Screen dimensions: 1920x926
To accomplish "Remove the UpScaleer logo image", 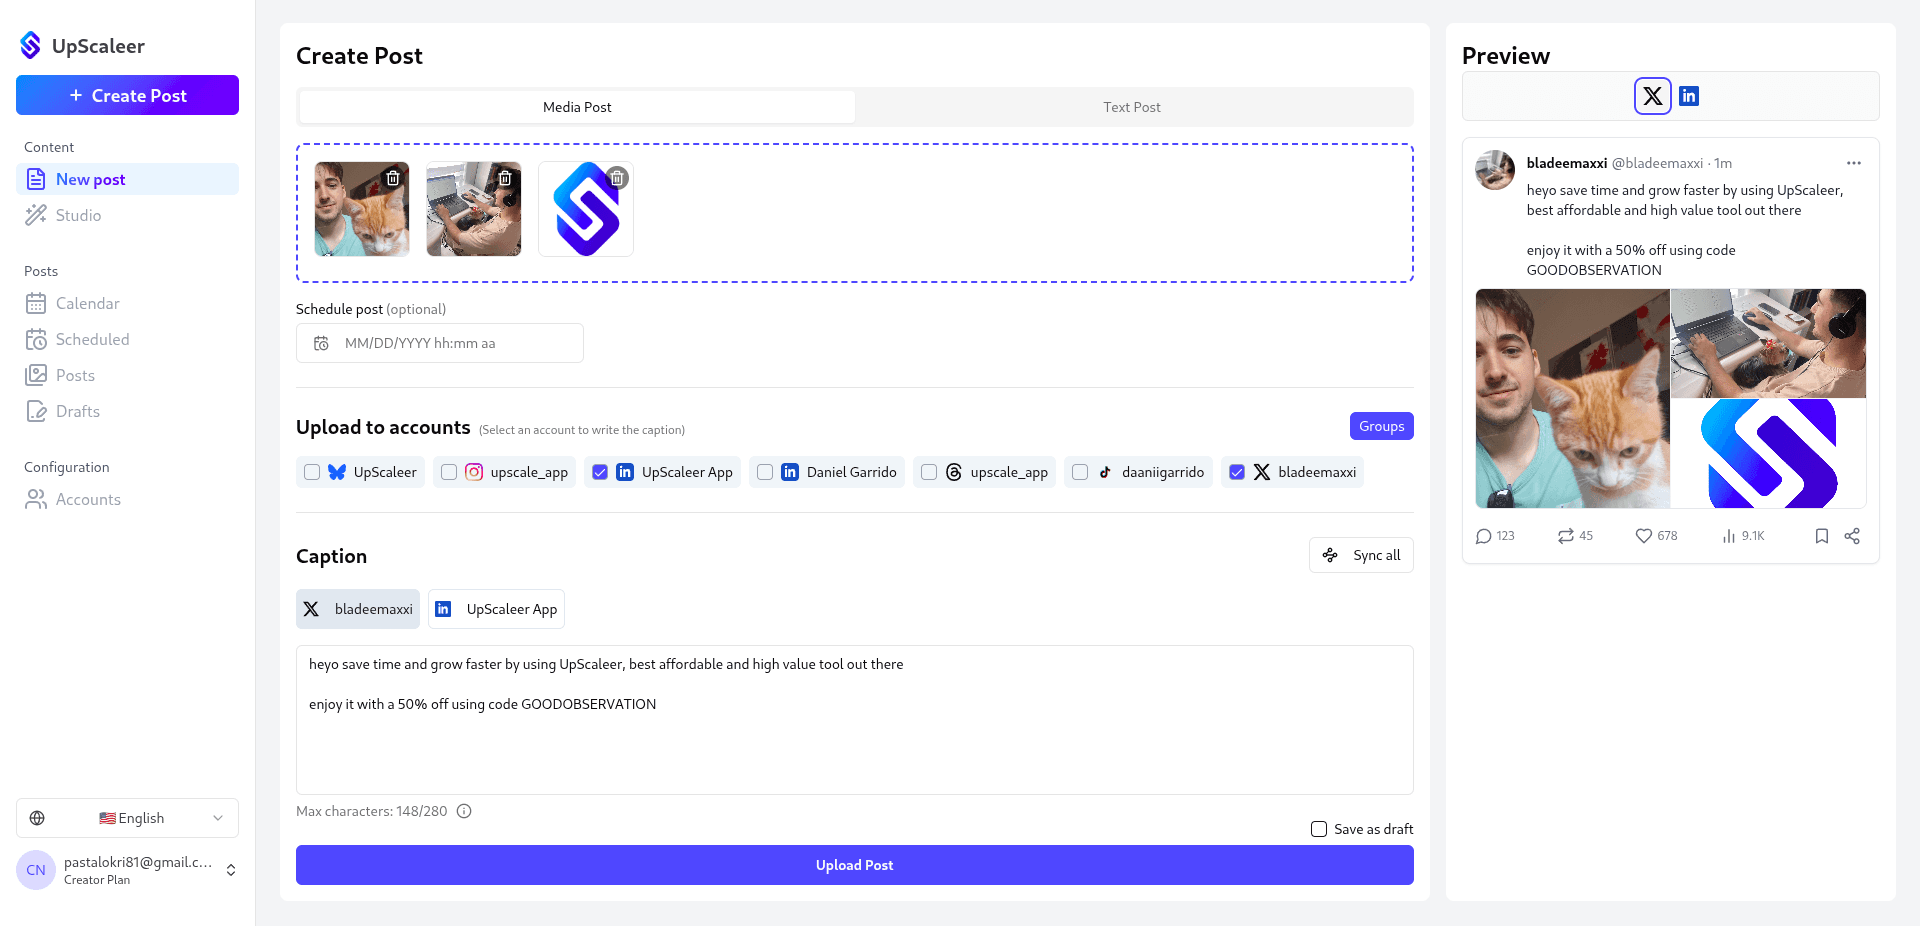I will [617, 178].
